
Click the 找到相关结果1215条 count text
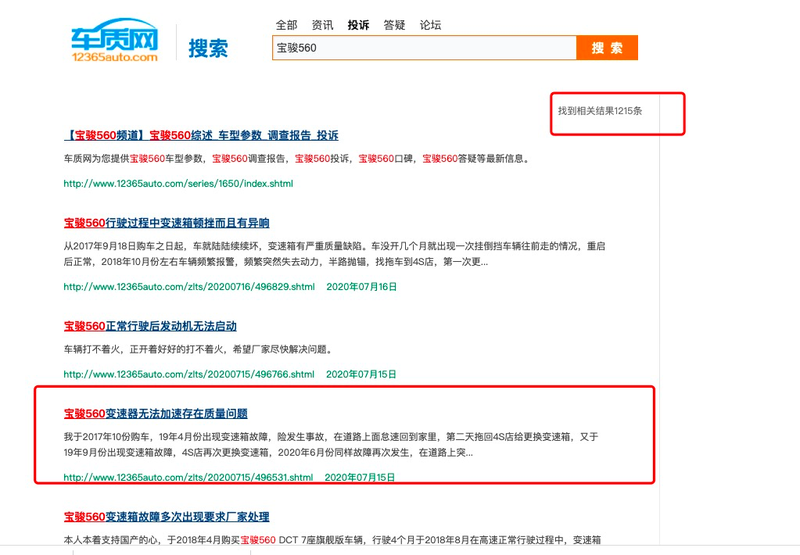(x=600, y=111)
